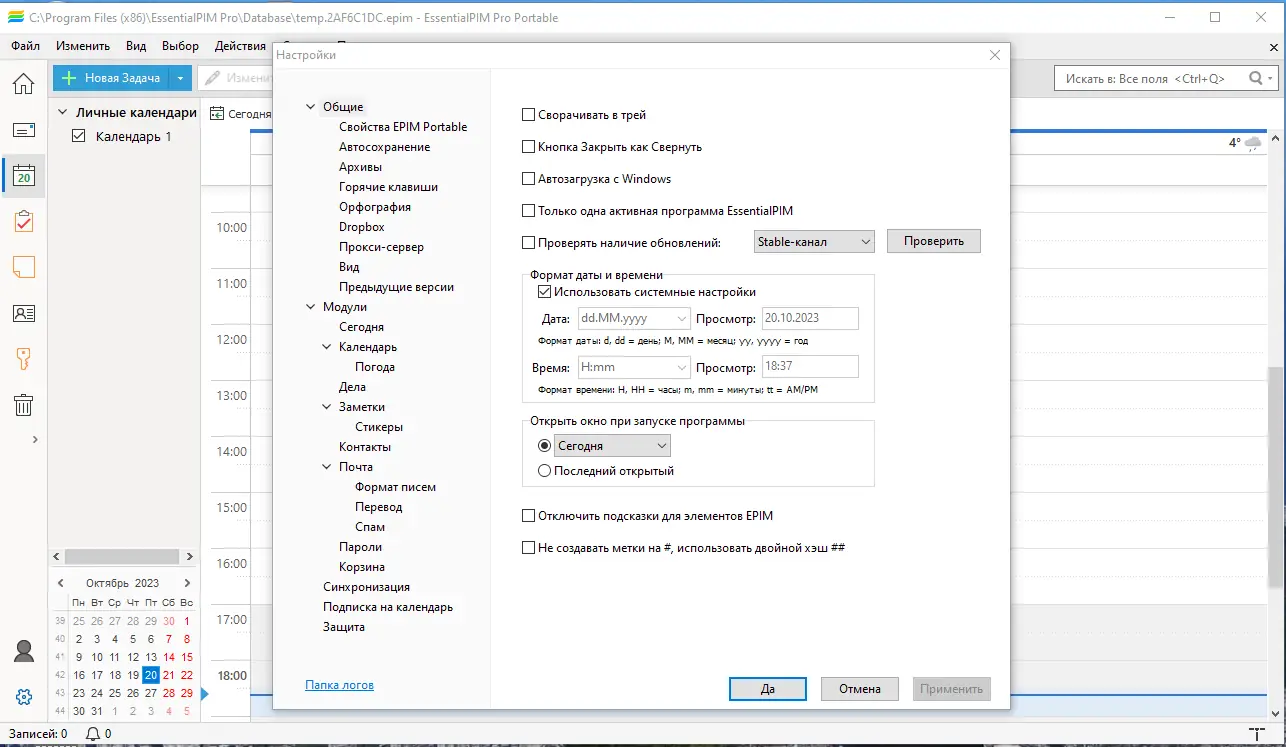Open the Stable-канал update channel dropdown

(814, 241)
